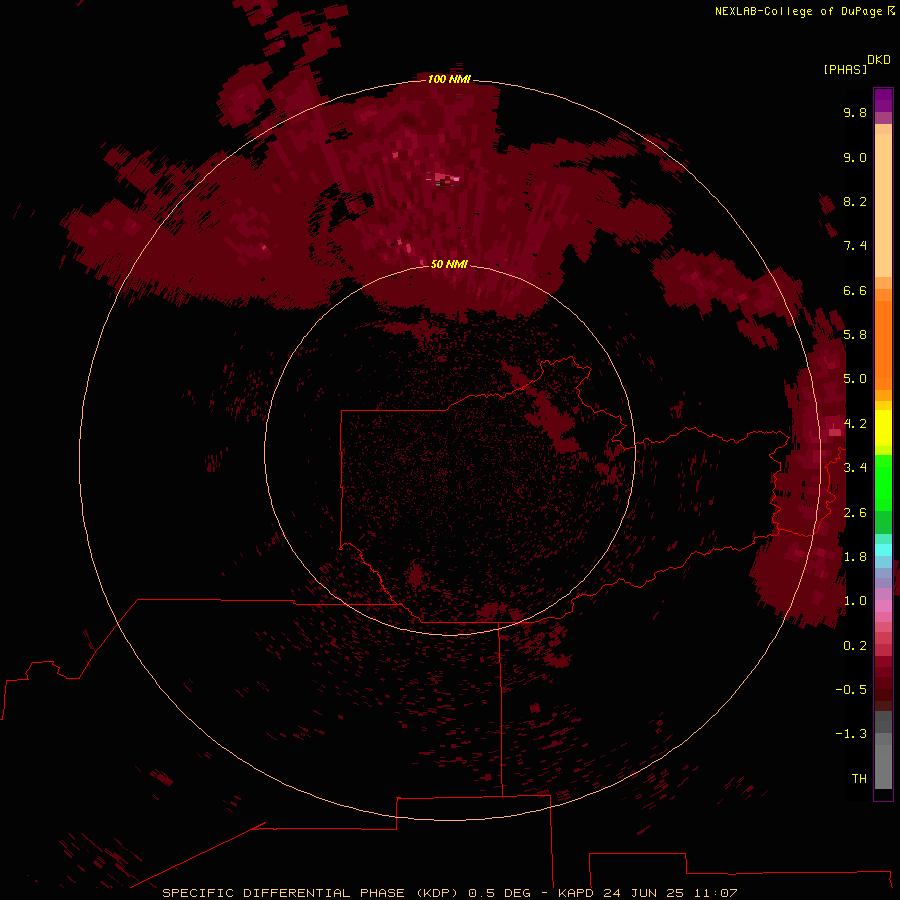Click the purple swatch atop the color scale

[883, 100]
